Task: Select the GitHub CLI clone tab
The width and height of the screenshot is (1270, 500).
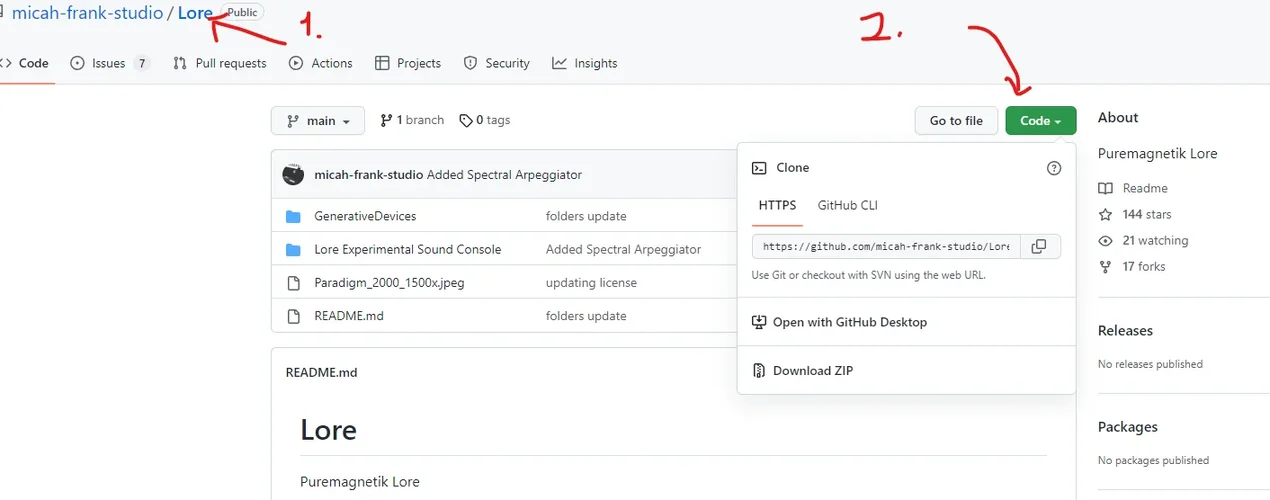Action: coord(848,205)
